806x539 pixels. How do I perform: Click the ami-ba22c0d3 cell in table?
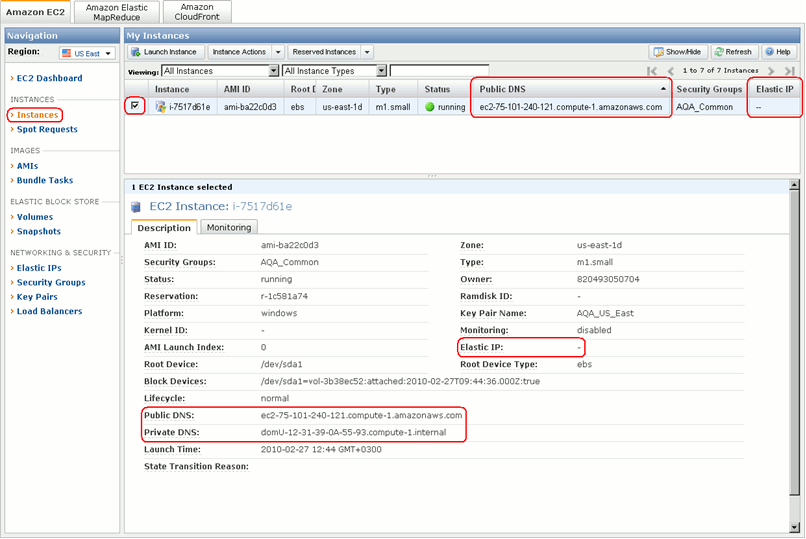pos(250,107)
